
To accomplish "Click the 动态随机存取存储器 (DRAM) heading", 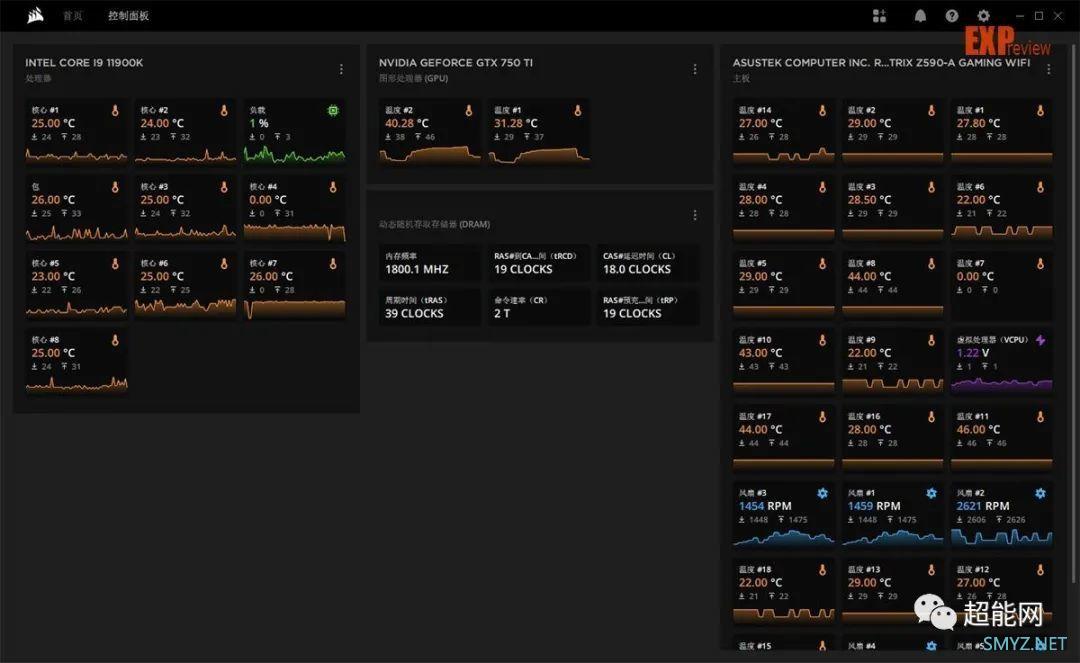I will click(435, 224).
